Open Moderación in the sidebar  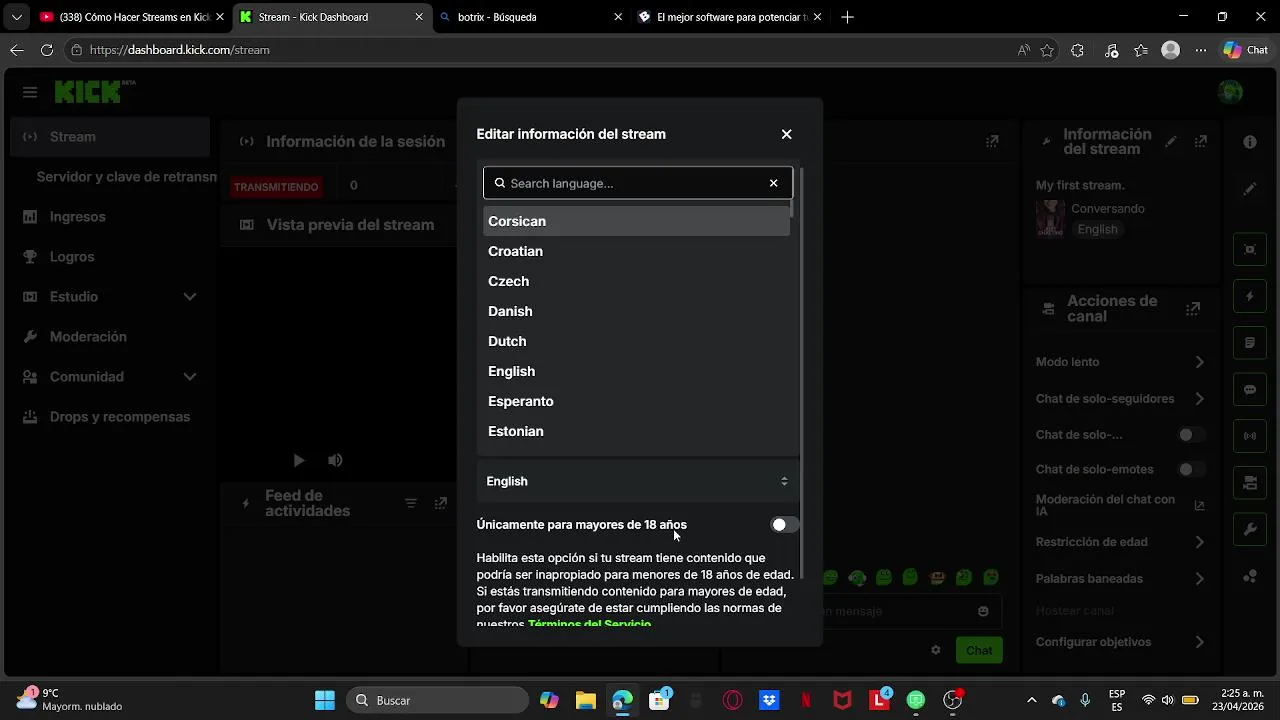pyautogui.click(x=110, y=337)
